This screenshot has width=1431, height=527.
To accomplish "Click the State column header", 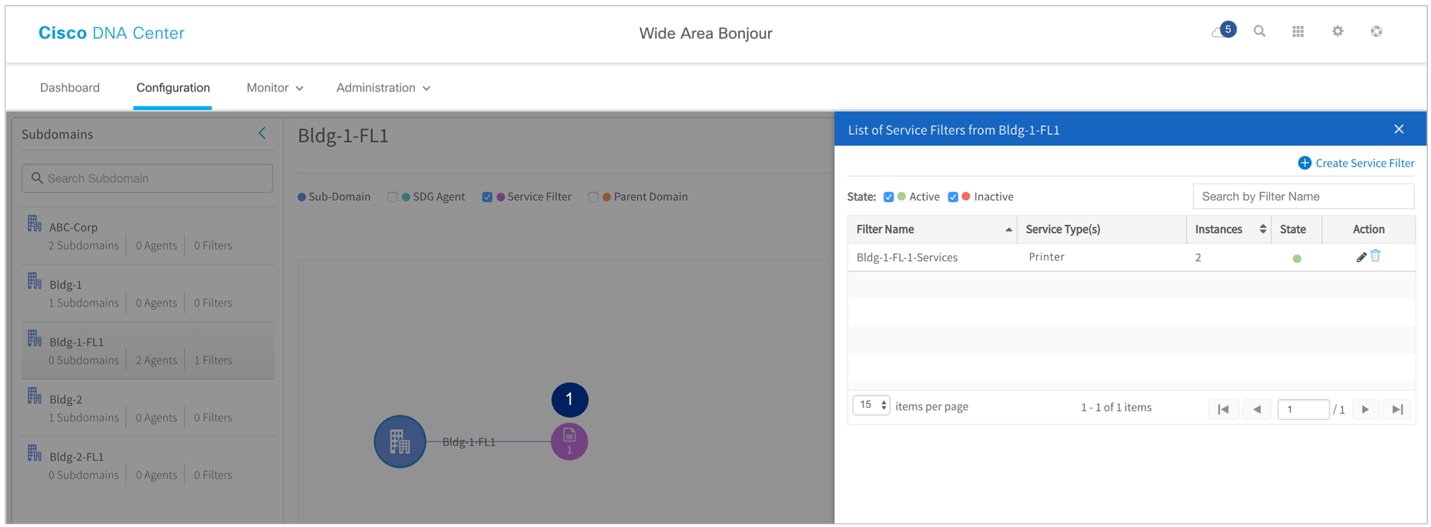I will [x=1293, y=229].
